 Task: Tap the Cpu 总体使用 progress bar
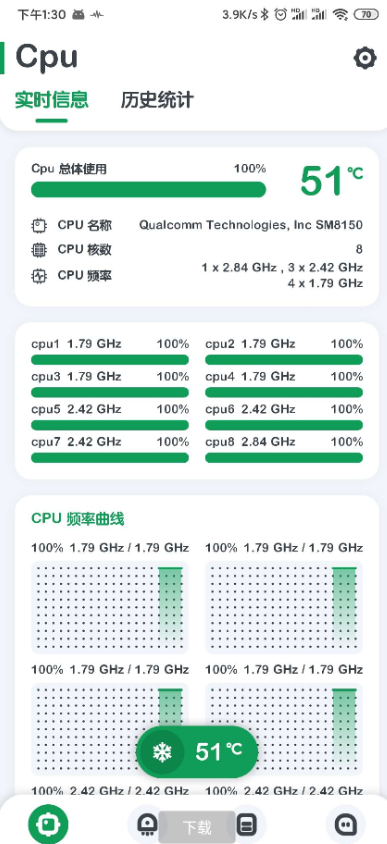tap(149, 189)
